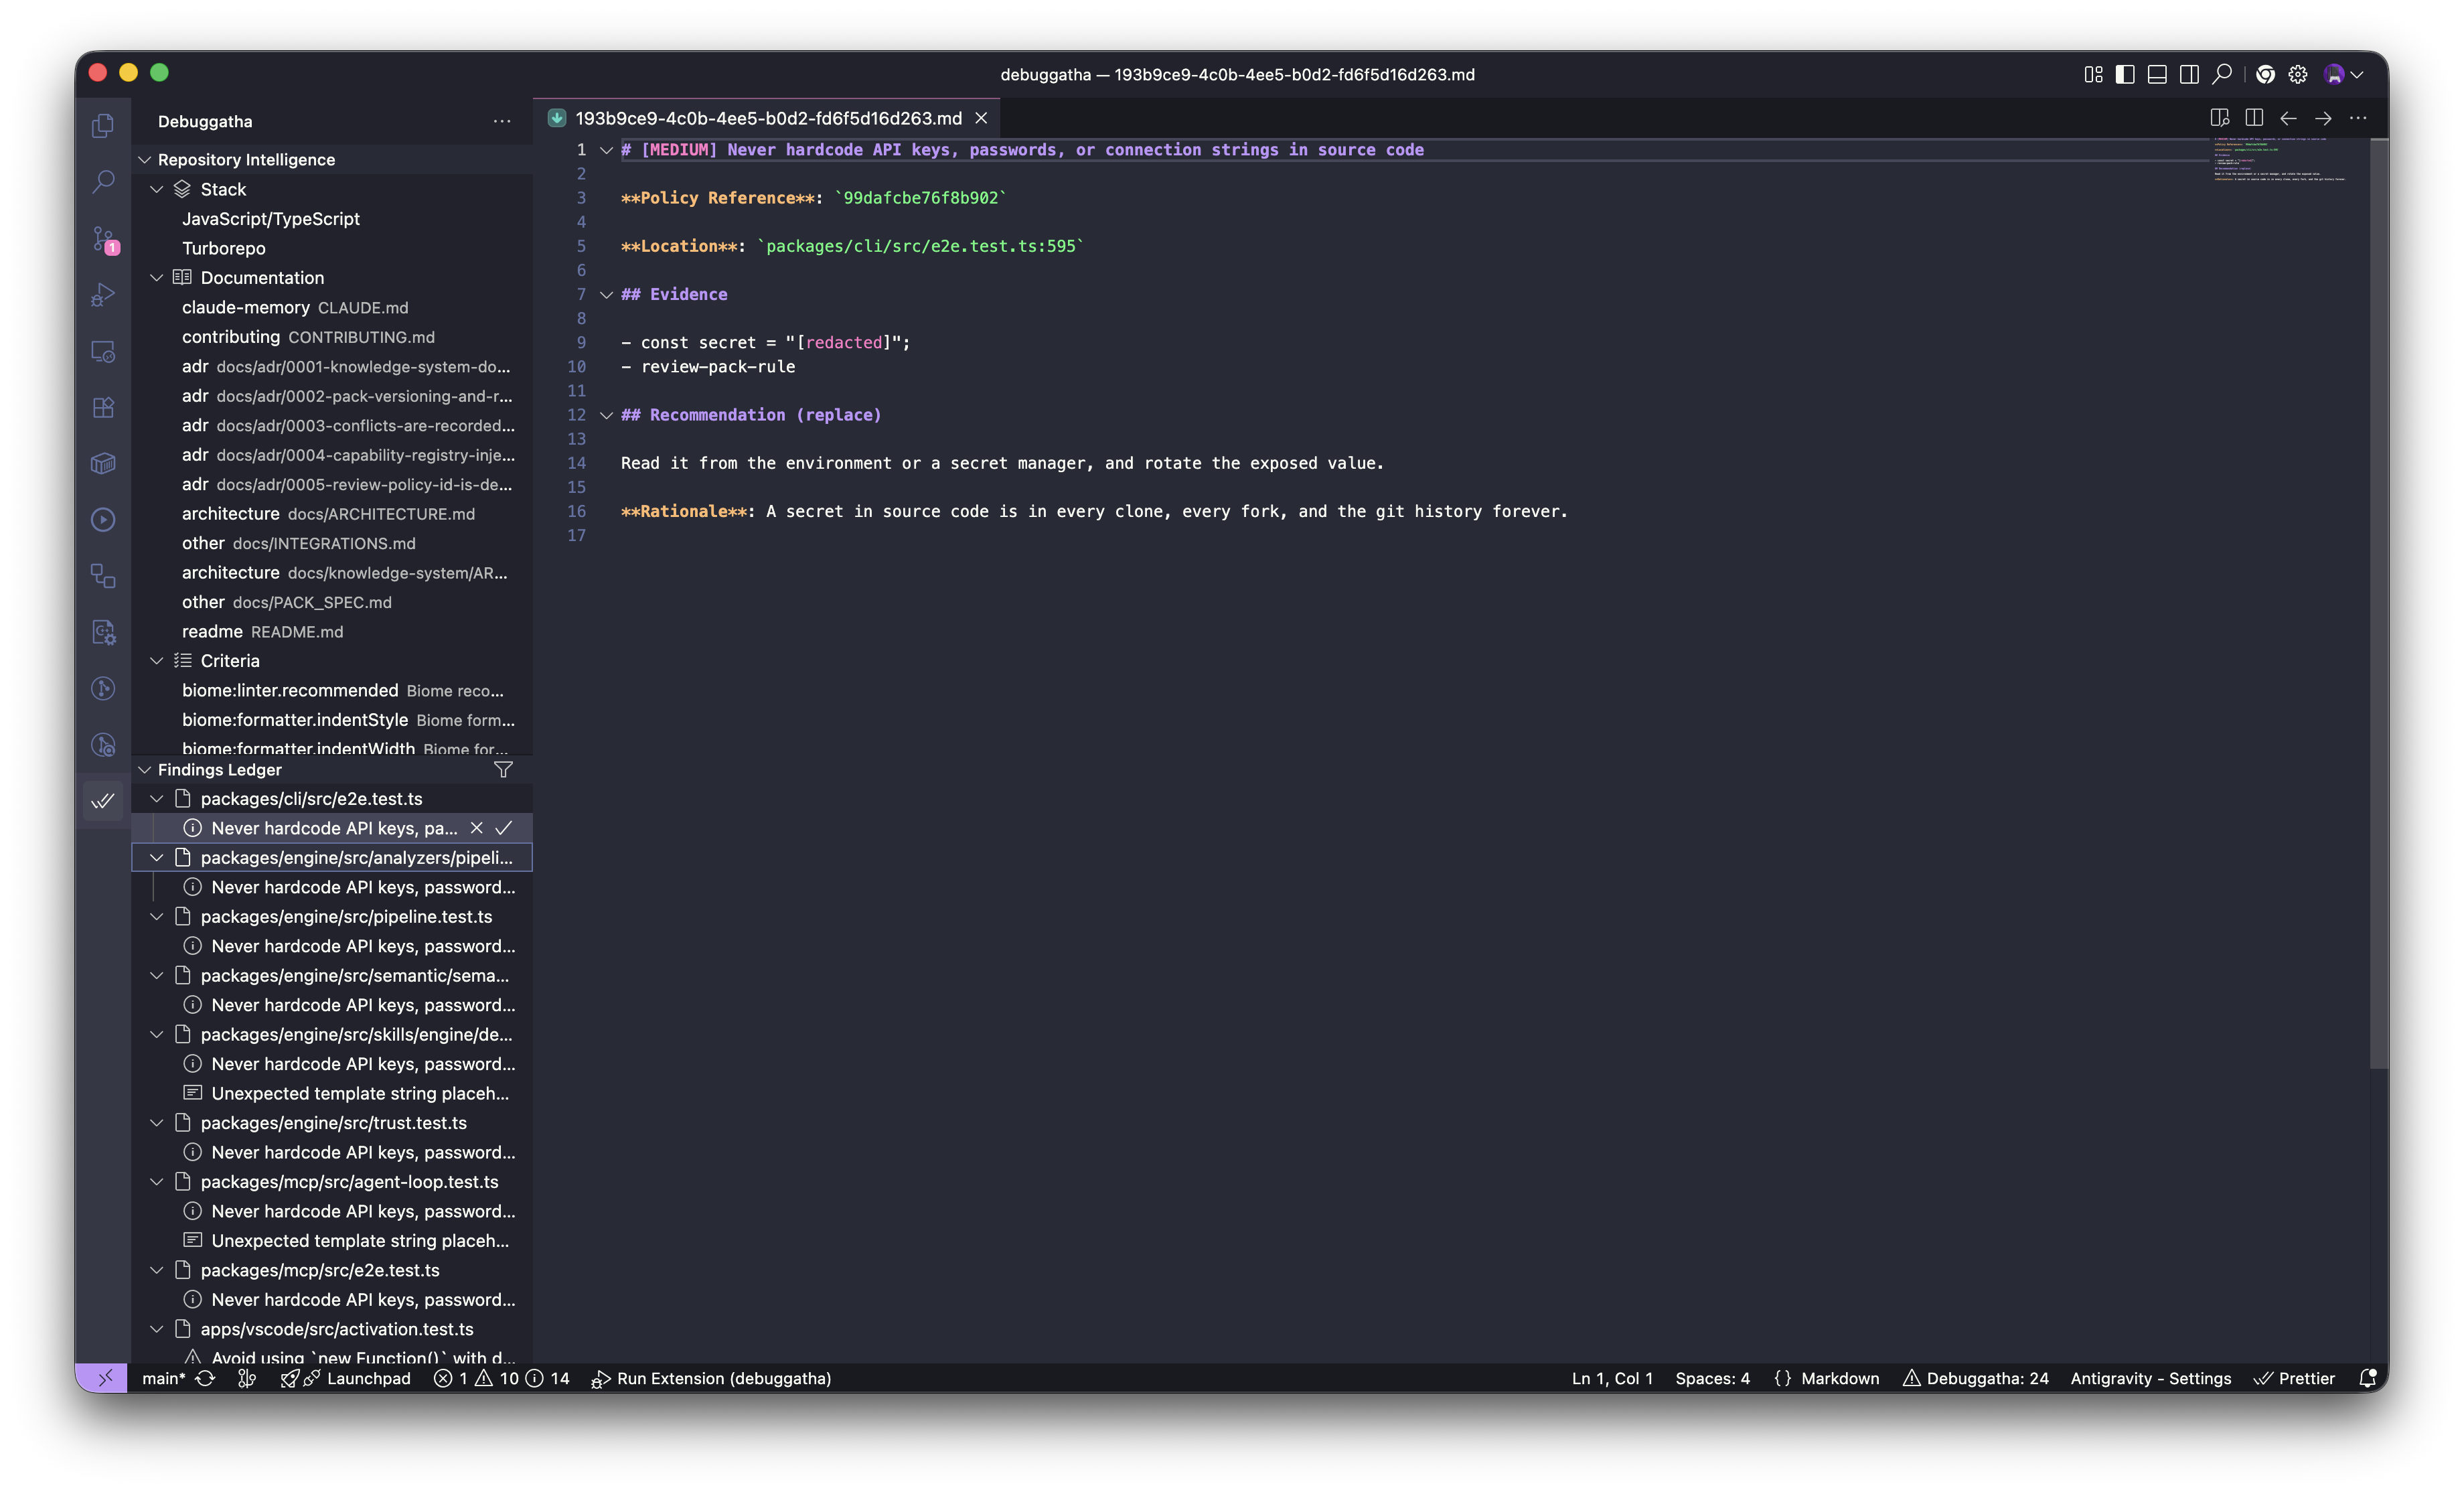Open architecture docs/ARCHITECTURE.md entry
The image size is (2464, 1492).
tap(332, 514)
